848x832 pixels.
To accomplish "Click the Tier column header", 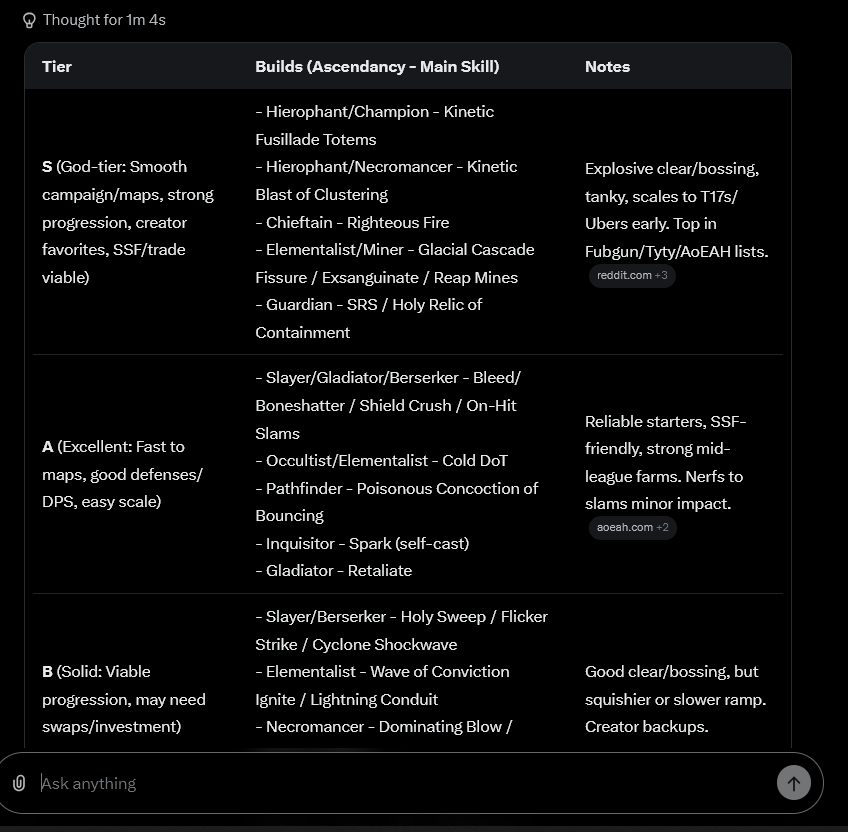I will click(x=57, y=67).
